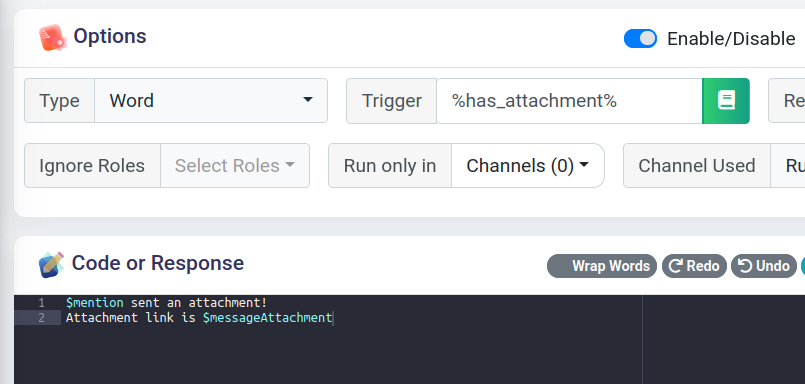This screenshot has width=805, height=384.
Task: Click the $messageAttachment variable in line 2
Action: click(x=267, y=318)
